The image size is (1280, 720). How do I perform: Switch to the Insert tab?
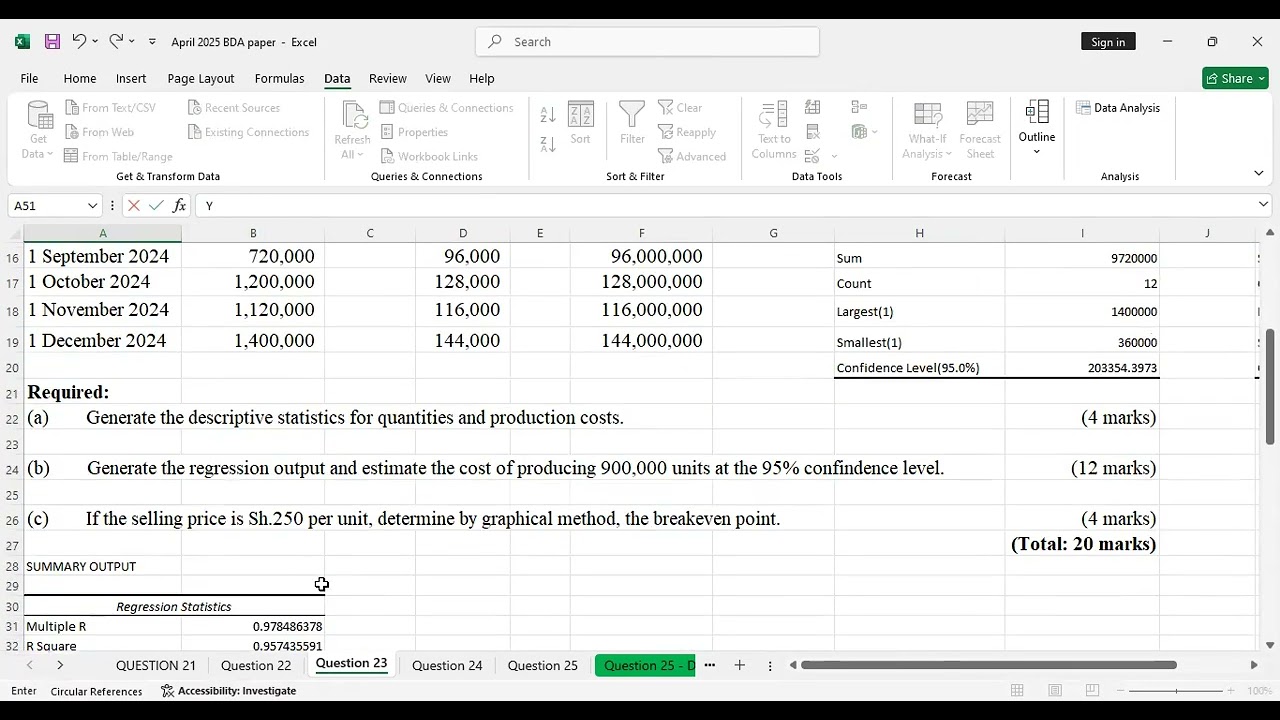point(131,78)
